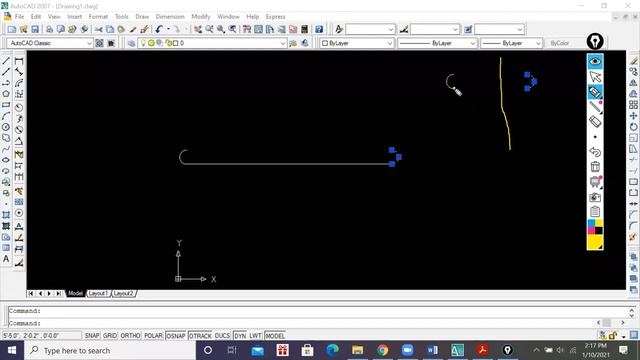Open the AutoCAD Classic workspace dropdown

(x=50, y=43)
